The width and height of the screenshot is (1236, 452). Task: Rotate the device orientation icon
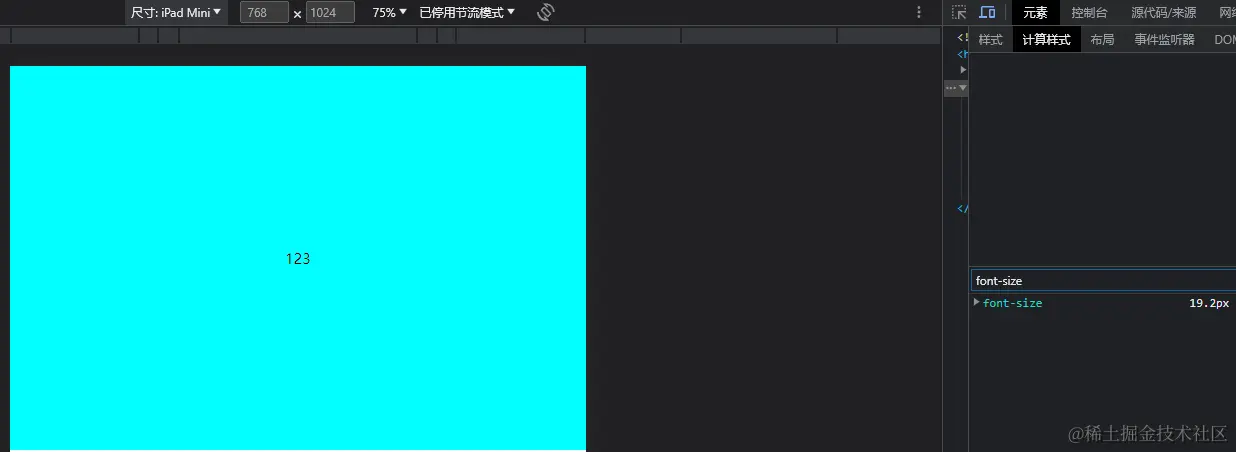click(x=545, y=13)
